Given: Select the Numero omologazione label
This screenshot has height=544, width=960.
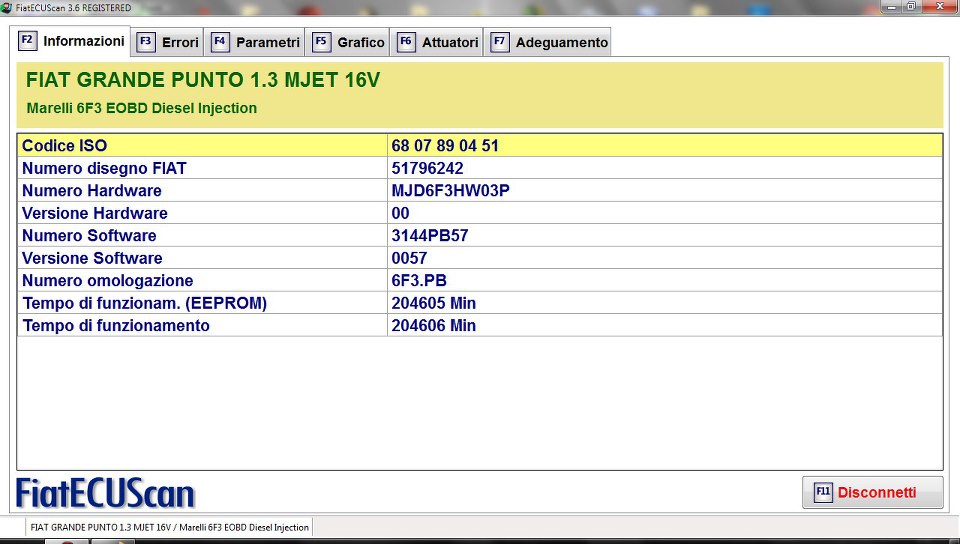Looking at the screenshot, I should pyautogui.click(x=108, y=281).
